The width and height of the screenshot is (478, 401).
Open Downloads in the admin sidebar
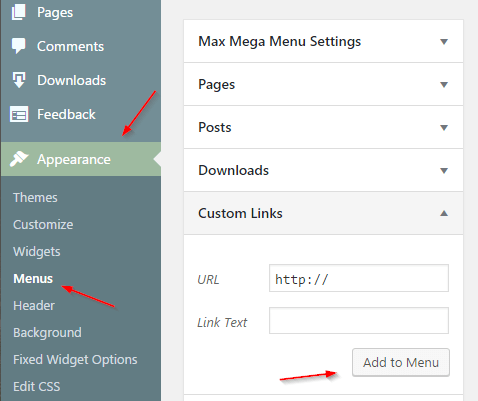pos(71,80)
